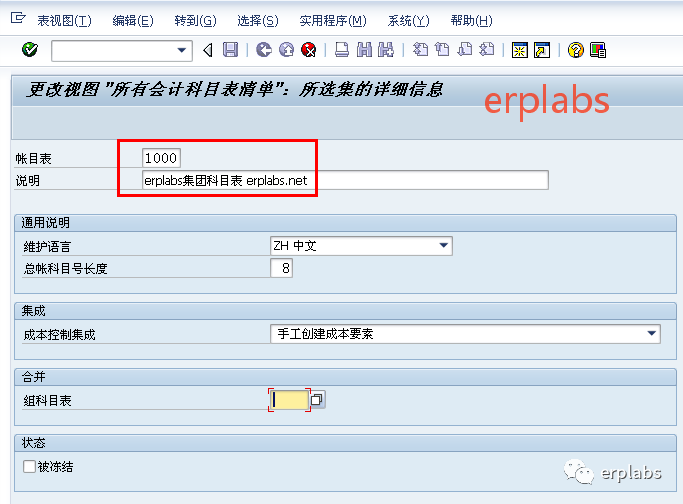Click the 组科目表 label

[47, 401]
